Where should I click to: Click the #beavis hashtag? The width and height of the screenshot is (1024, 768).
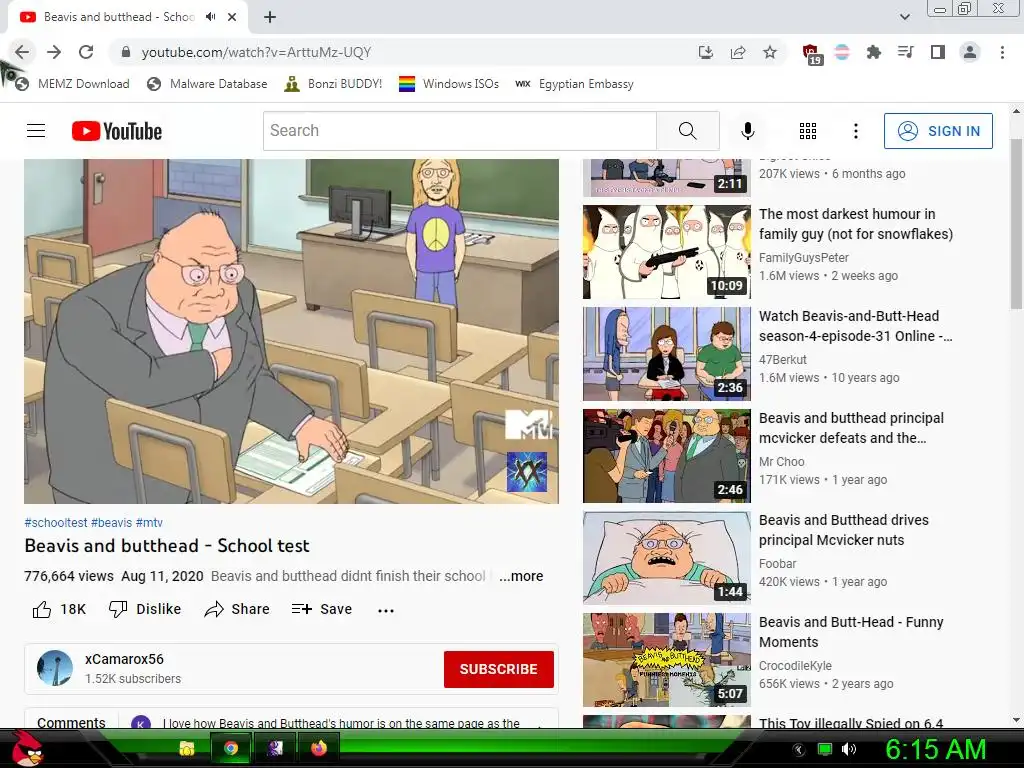click(111, 522)
